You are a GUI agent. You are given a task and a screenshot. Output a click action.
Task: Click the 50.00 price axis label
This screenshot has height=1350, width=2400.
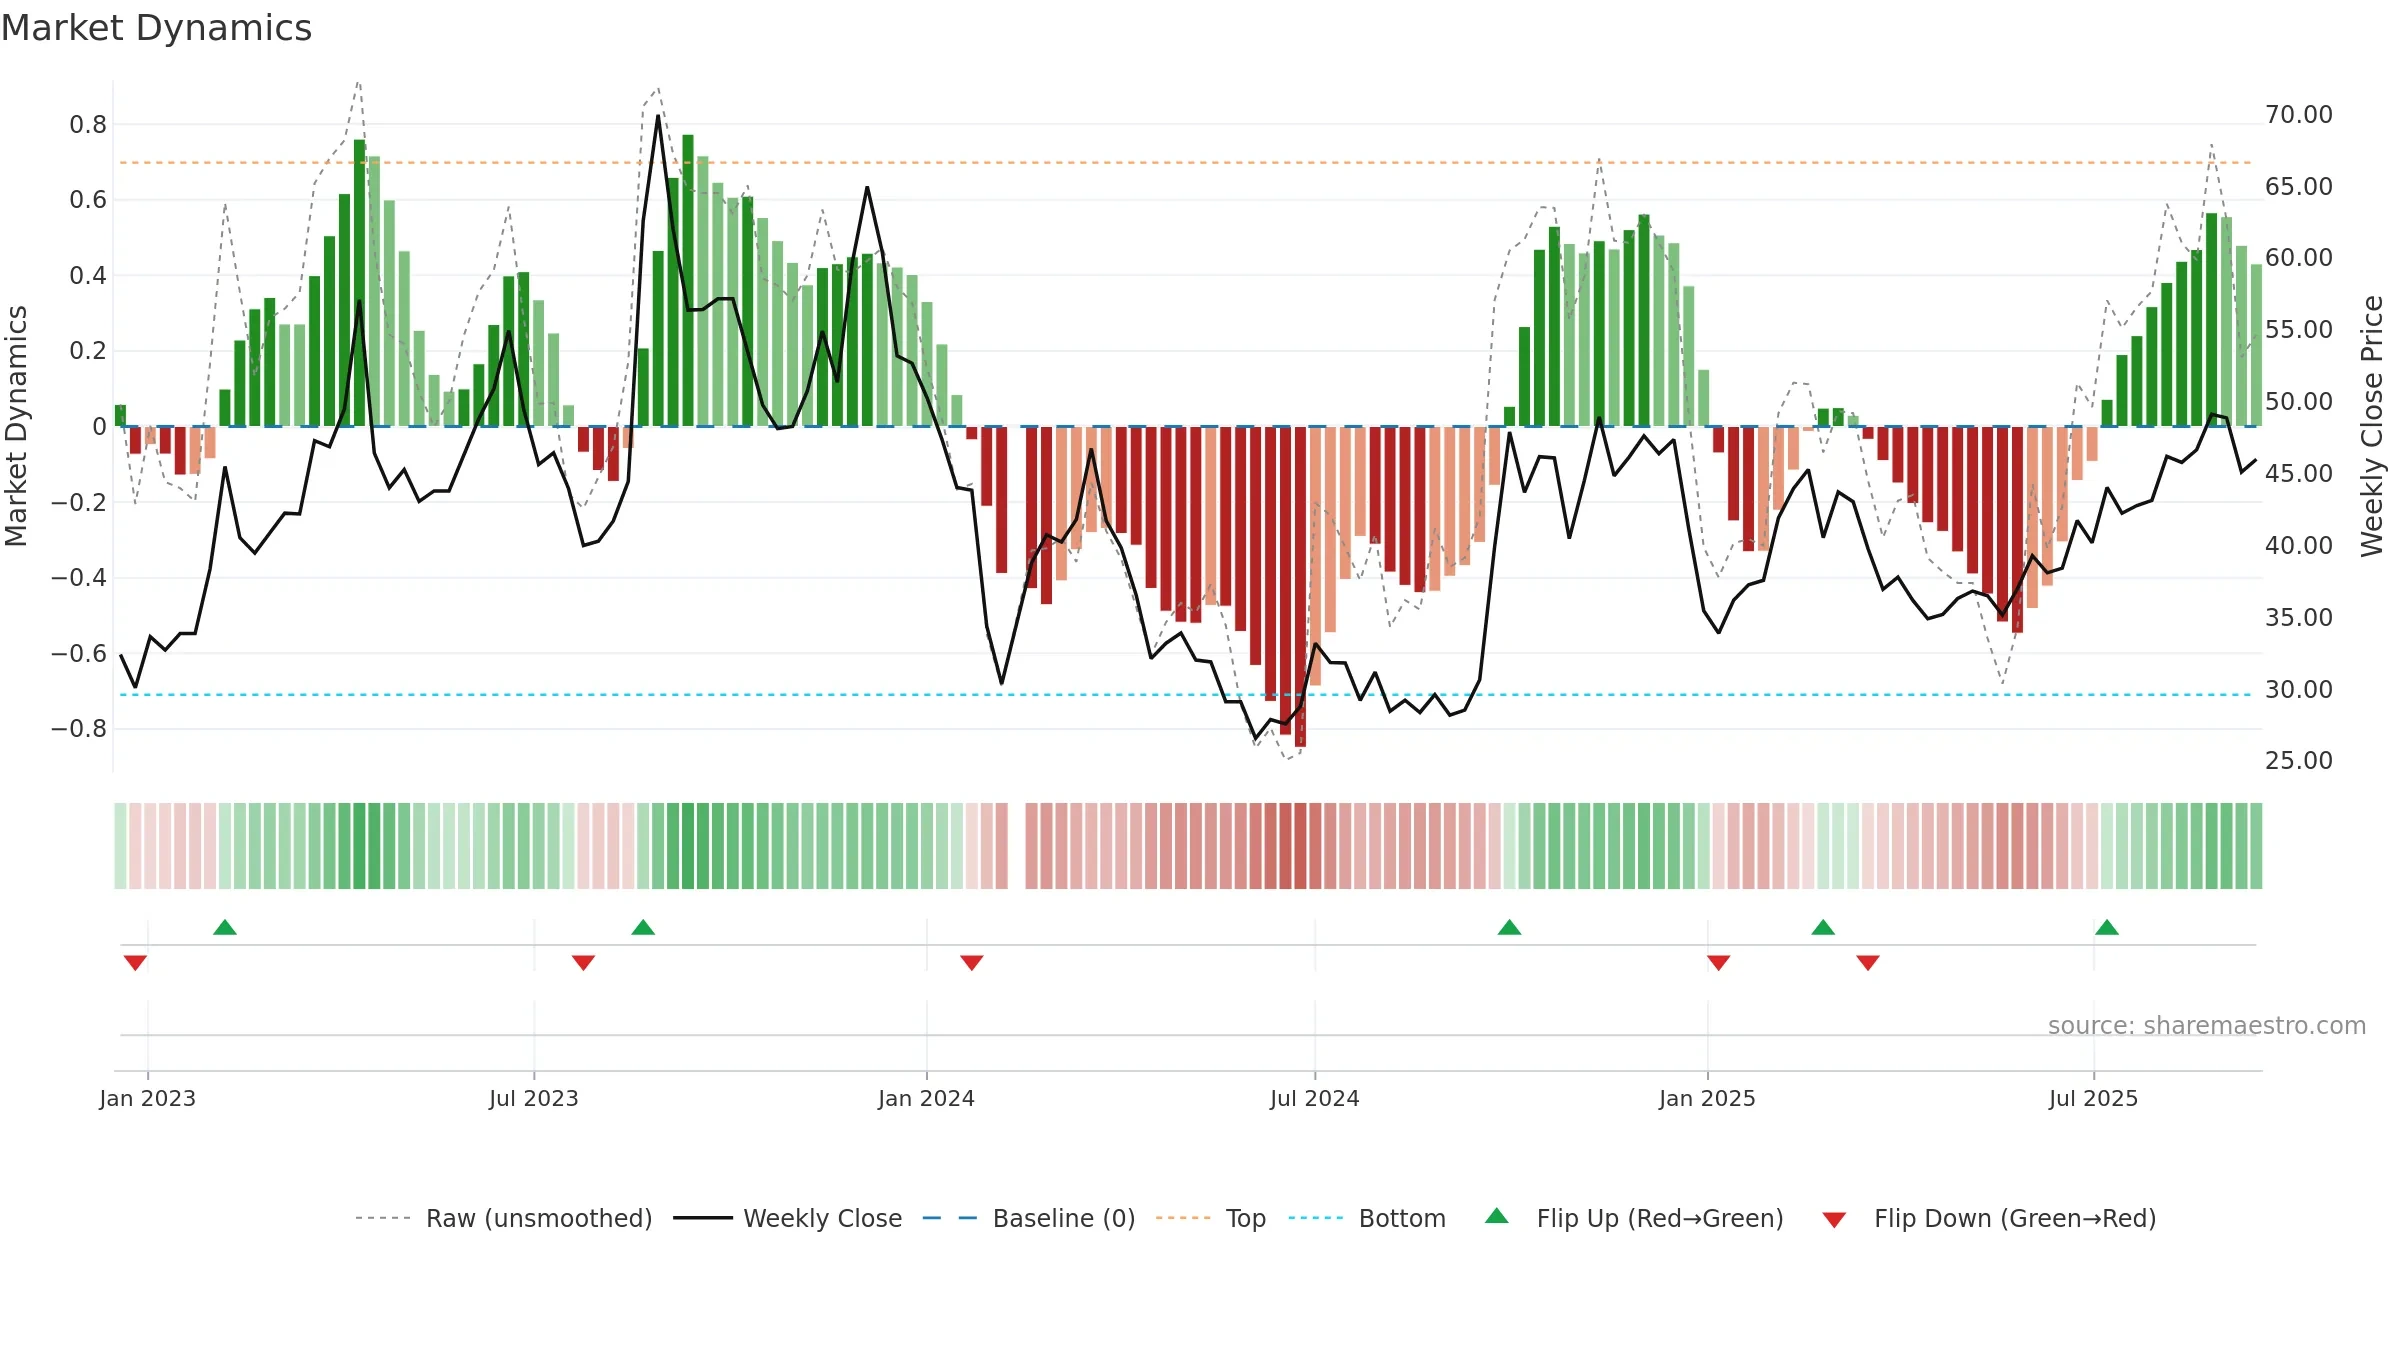pos(2299,402)
